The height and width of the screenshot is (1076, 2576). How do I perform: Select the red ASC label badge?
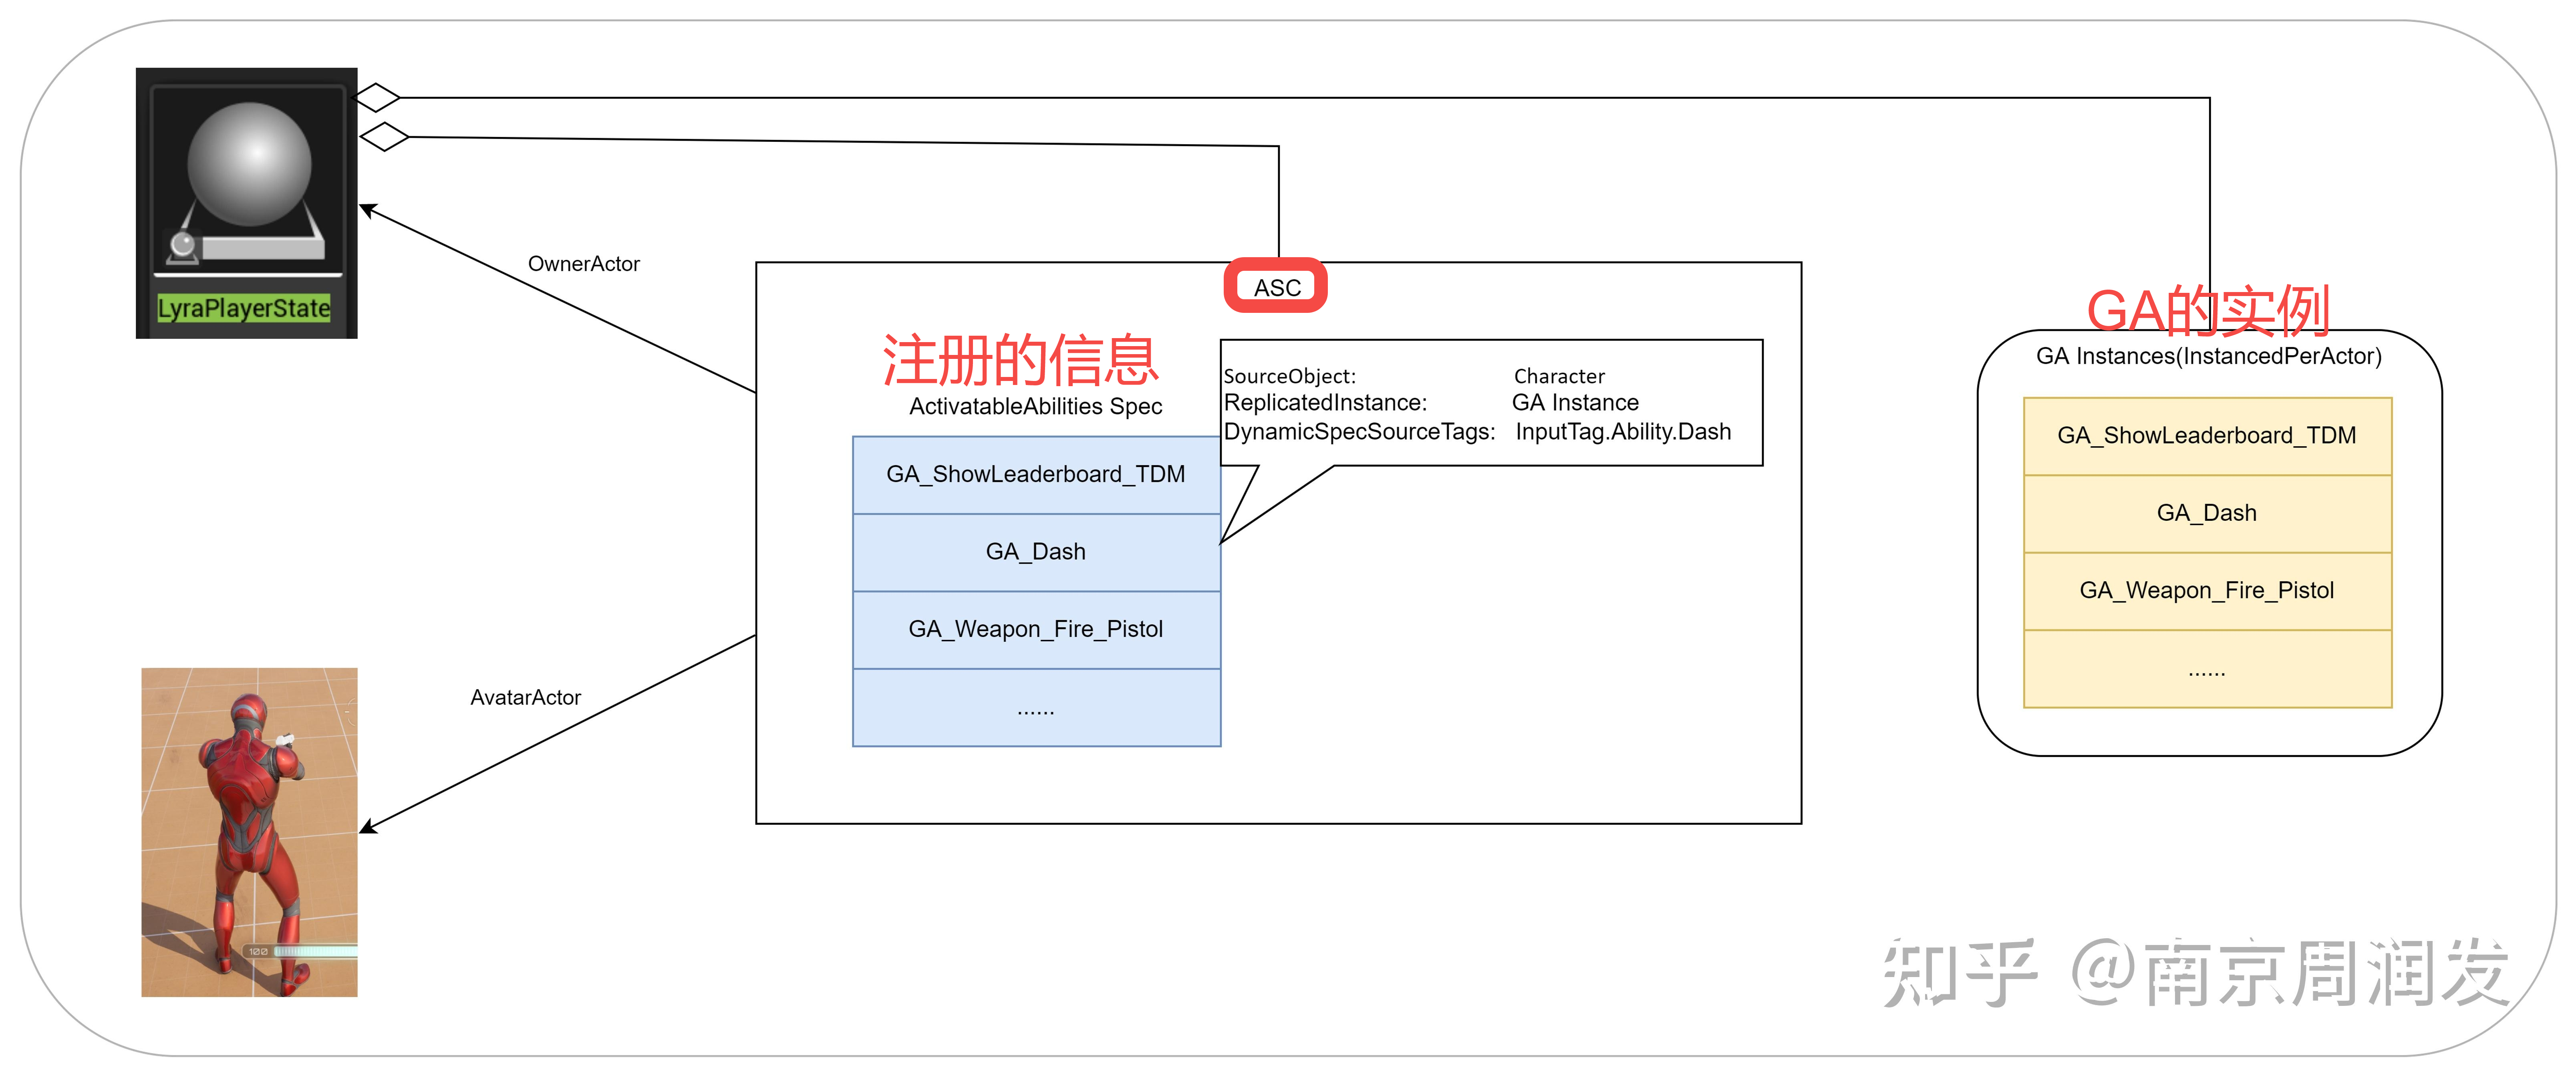(1276, 287)
